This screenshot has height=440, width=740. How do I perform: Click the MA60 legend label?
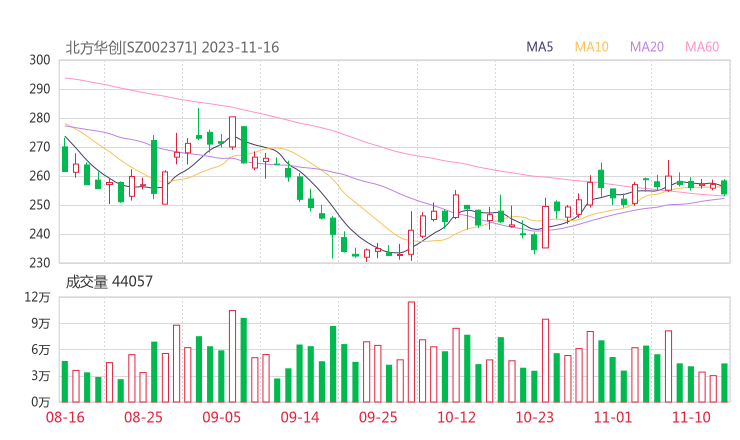click(702, 47)
